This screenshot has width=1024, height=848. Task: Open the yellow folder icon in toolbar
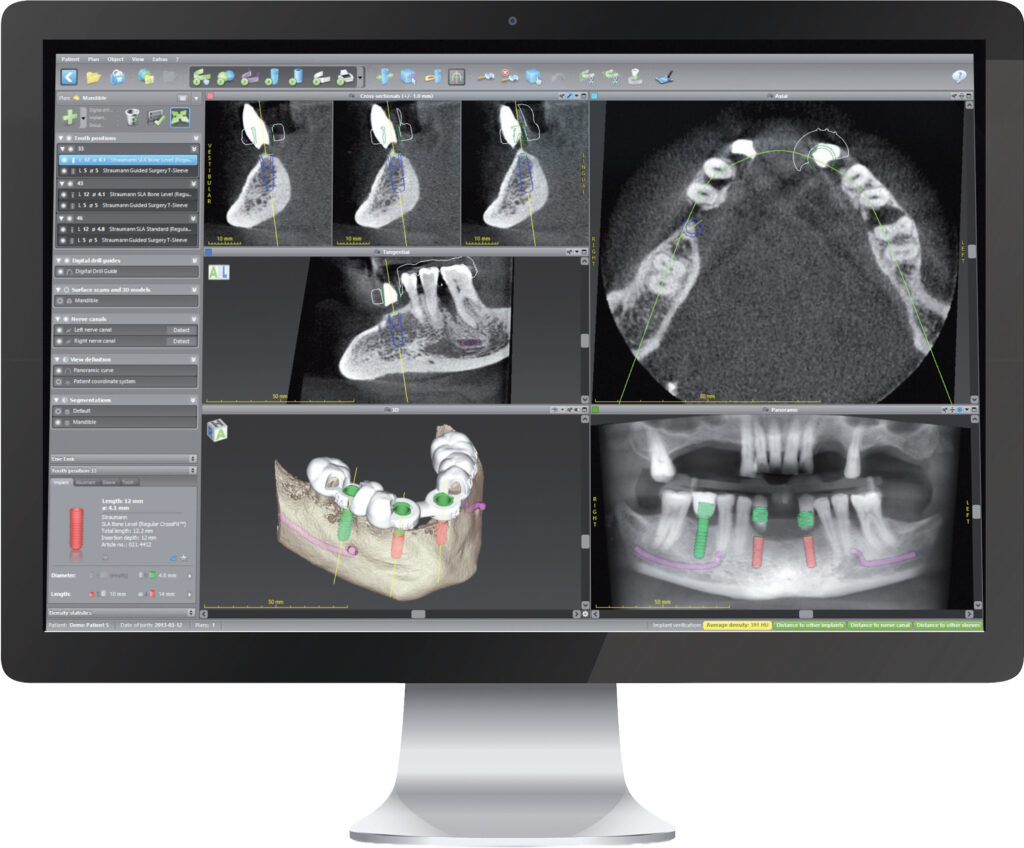coord(93,76)
